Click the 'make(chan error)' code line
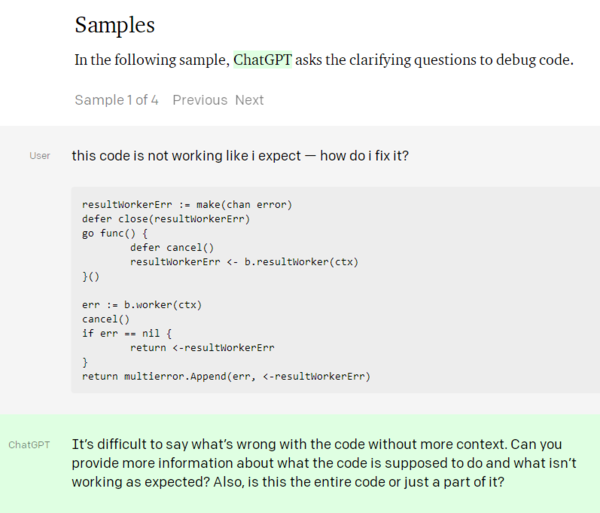Viewport: 600px width, 513px height. [x=186, y=205]
